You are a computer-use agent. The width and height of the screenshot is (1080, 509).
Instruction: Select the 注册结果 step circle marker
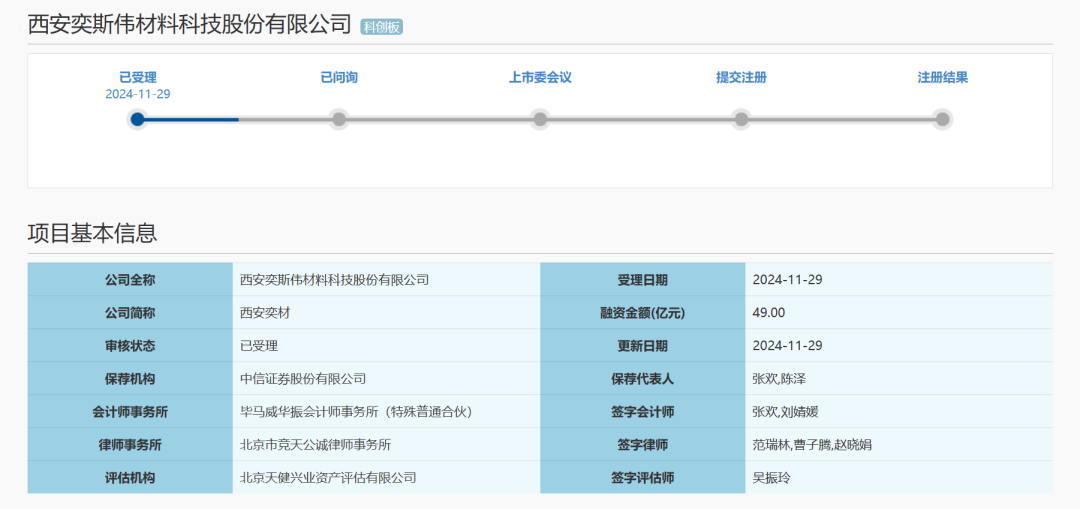tap(942, 119)
